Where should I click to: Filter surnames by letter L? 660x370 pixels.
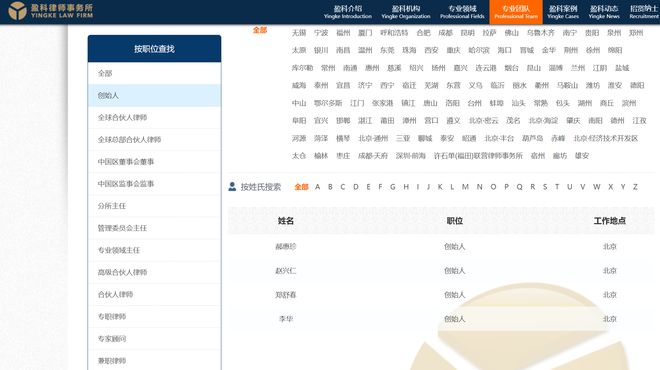(x=452, y=187)
